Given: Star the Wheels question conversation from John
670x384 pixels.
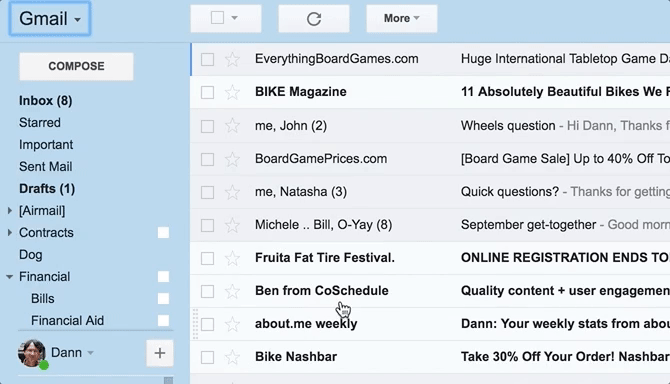Looking at the screenshot, I should click(232, 126).
